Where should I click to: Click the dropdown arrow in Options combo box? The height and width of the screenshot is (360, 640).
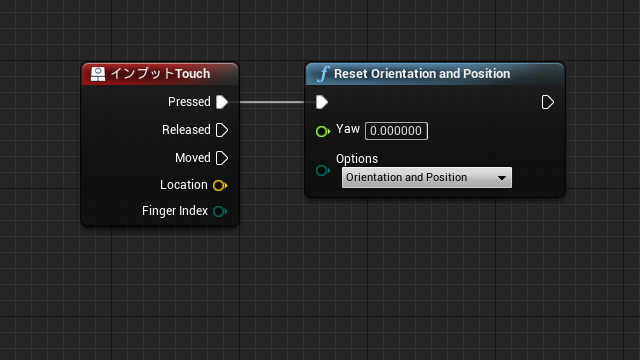tap(502, 178)
